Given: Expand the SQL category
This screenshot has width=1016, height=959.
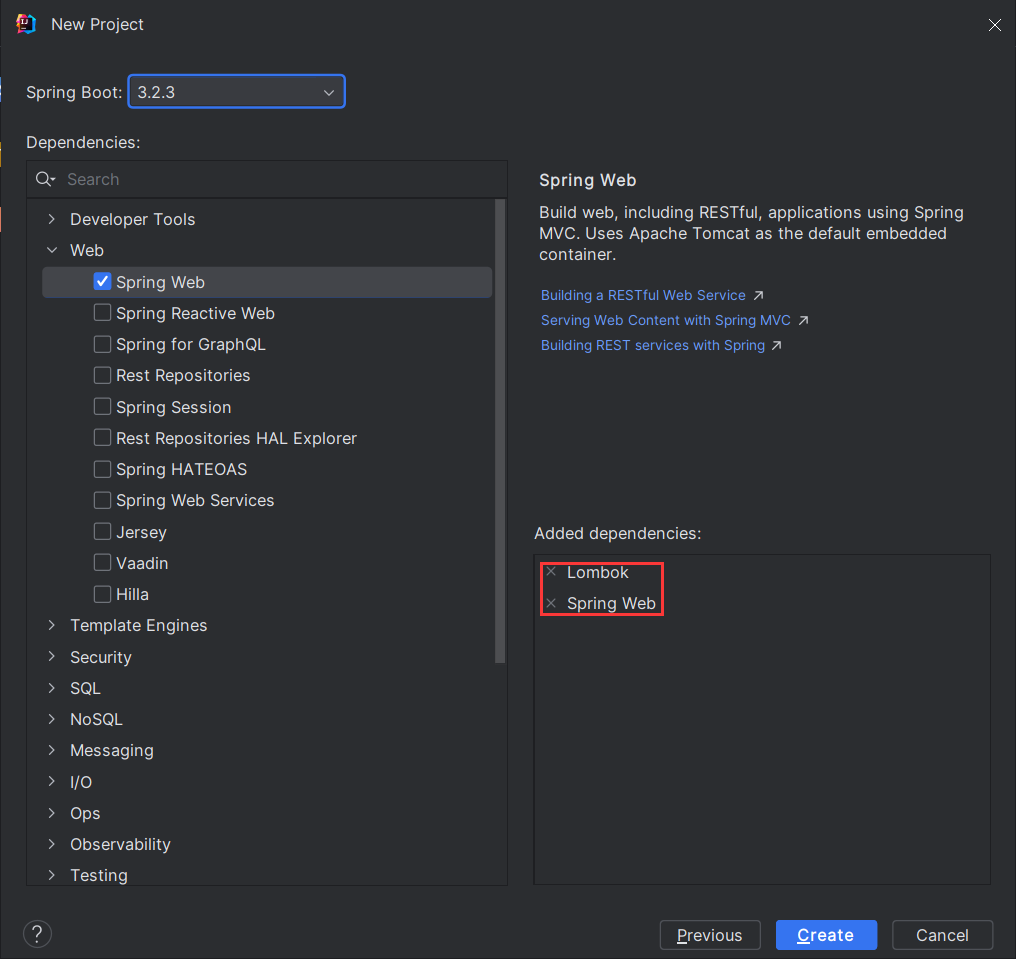Looking at the screenshot, I should pos(52,688).
